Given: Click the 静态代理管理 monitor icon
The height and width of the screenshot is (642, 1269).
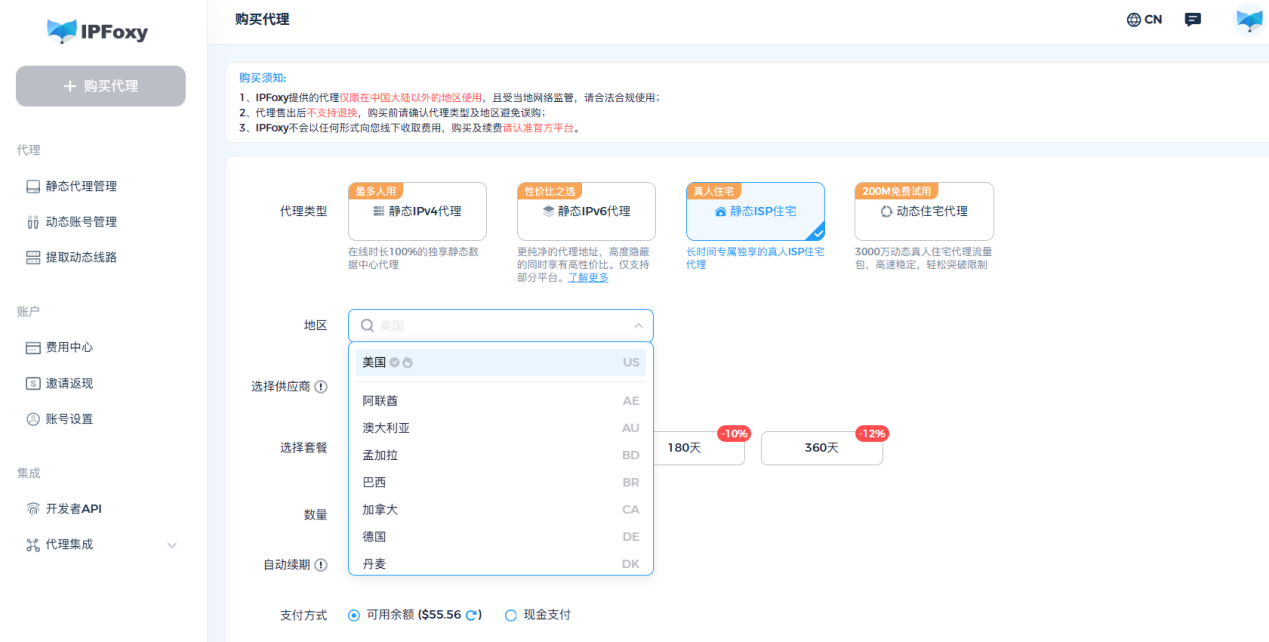Looking at the screenshot, I should (x=33, y=186).
